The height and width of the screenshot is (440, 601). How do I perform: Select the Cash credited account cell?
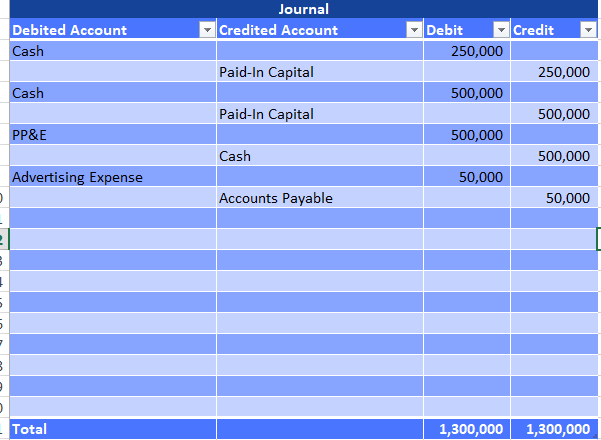coord(320,156)
